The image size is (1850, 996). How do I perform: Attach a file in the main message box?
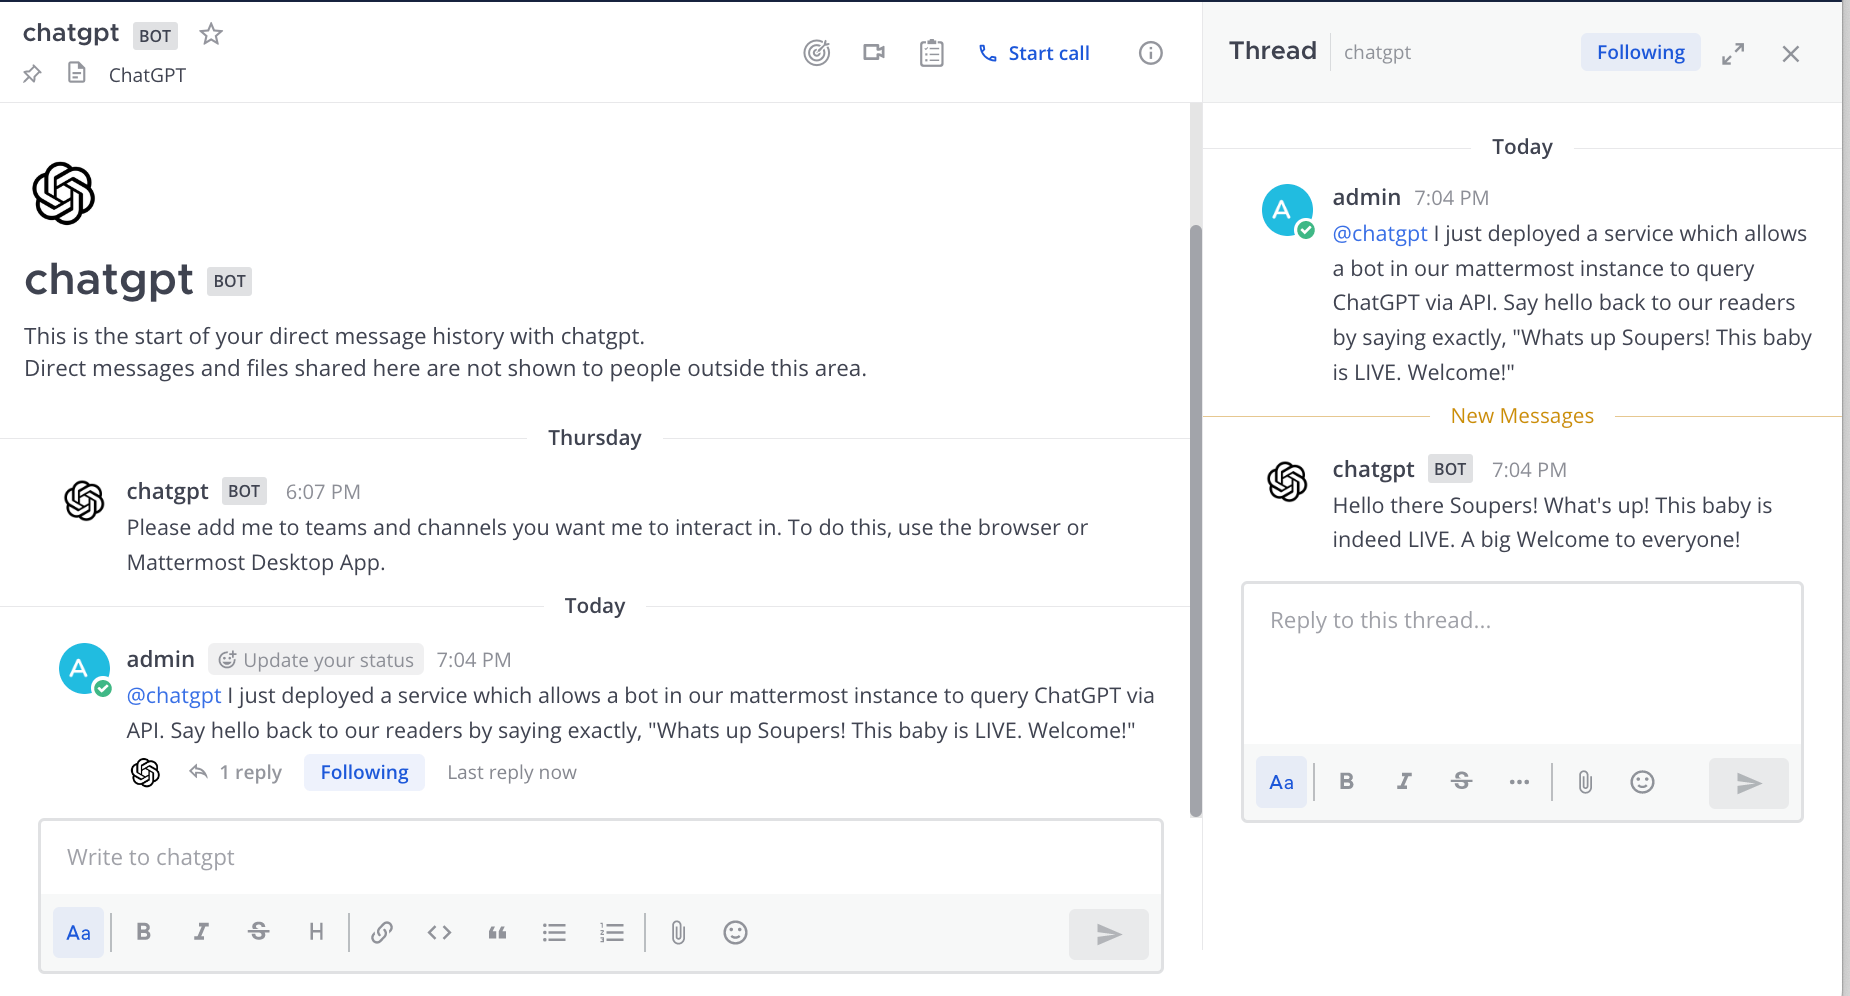pyautogui.click(x=678, y=932)
